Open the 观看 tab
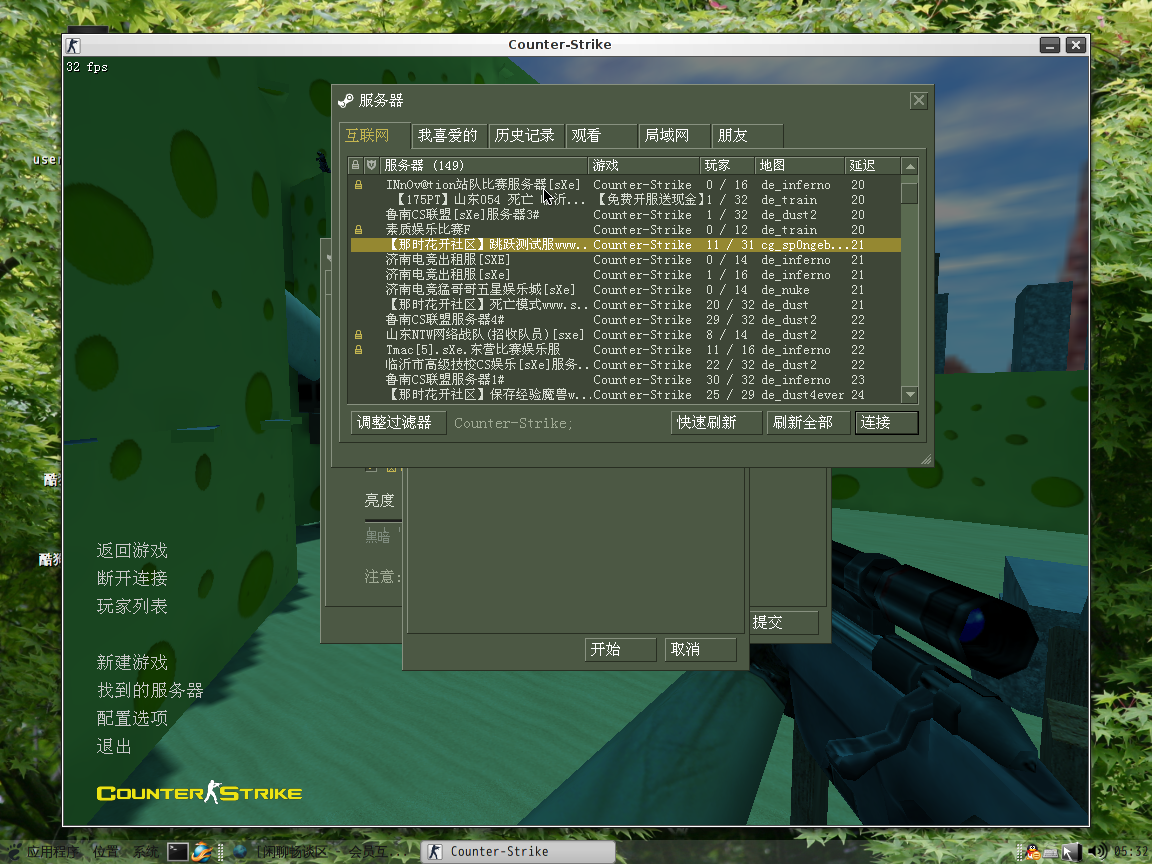This screenshot has width=1152, height=864. coord(601,136)
